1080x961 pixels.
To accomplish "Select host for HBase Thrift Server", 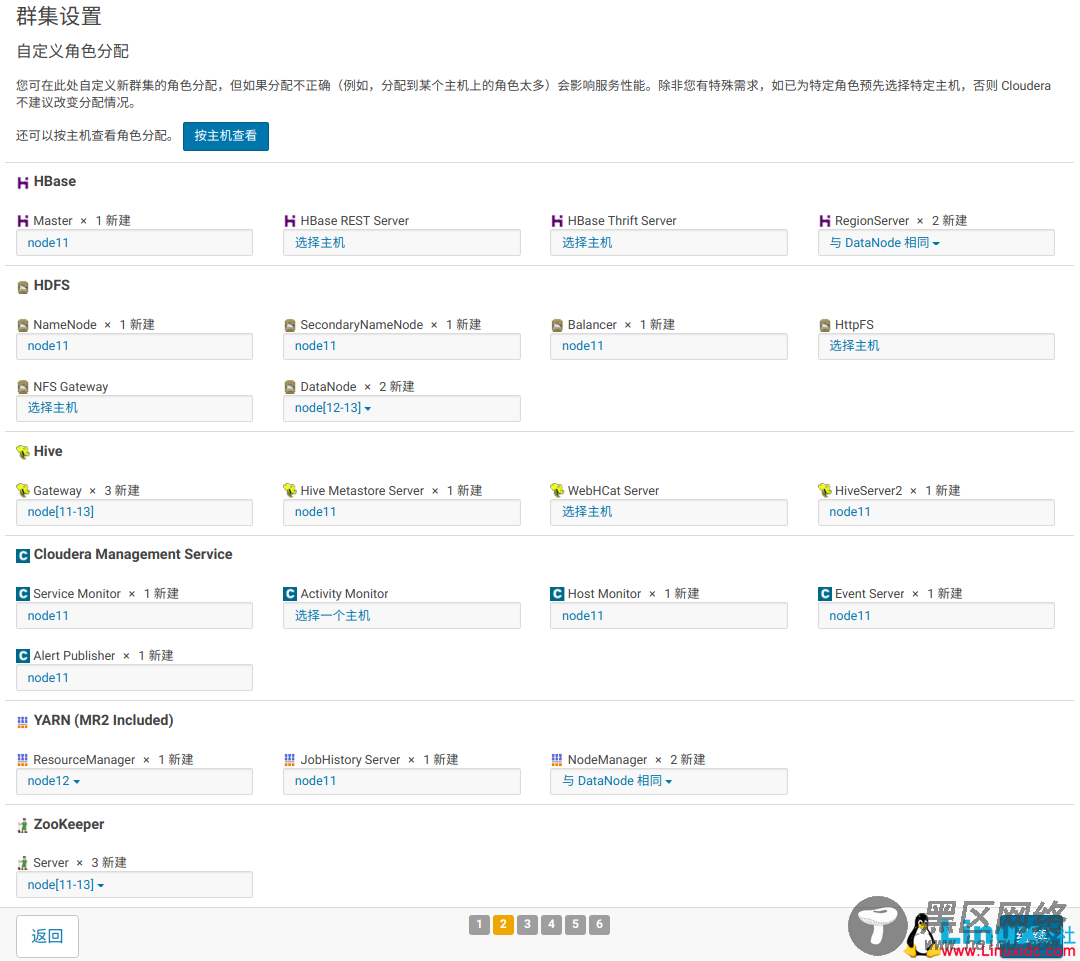I will pos(669,242).
